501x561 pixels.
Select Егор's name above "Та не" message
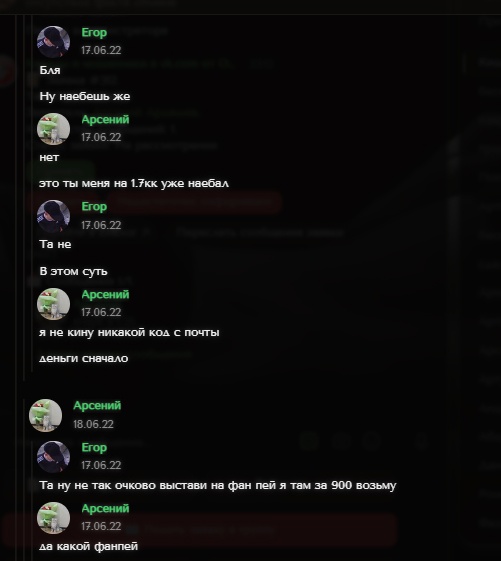94,207
